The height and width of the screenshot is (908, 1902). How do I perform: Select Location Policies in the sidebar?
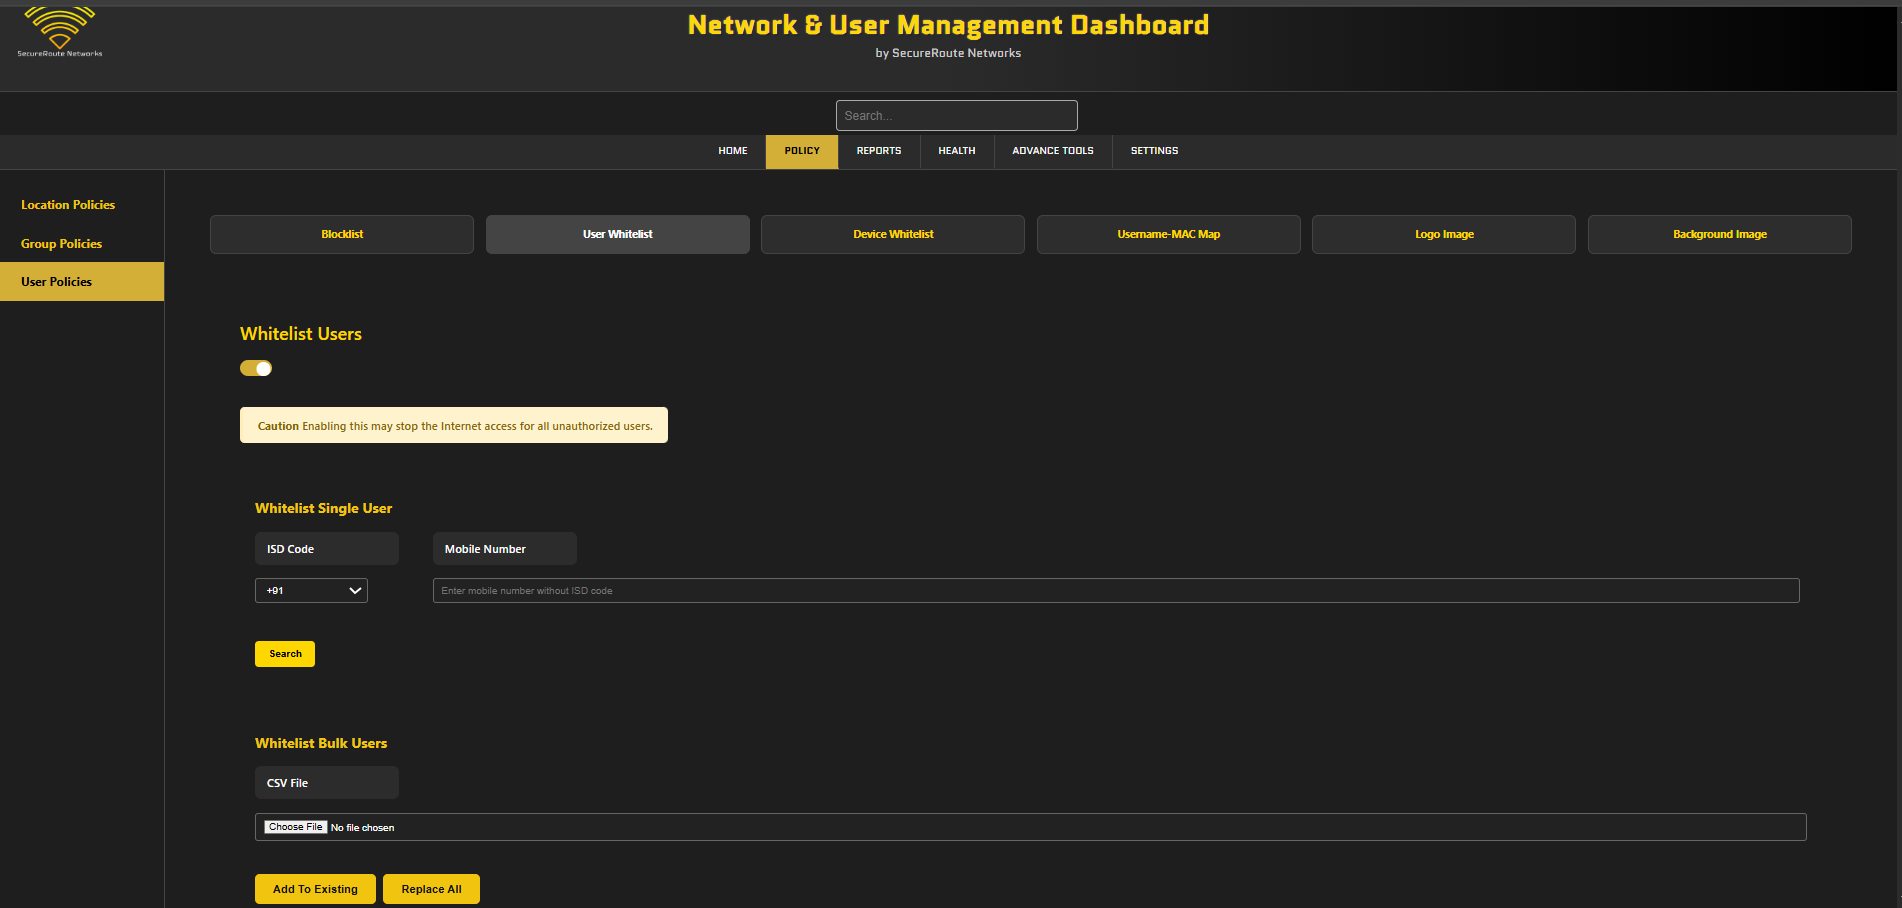click(67, 205)
